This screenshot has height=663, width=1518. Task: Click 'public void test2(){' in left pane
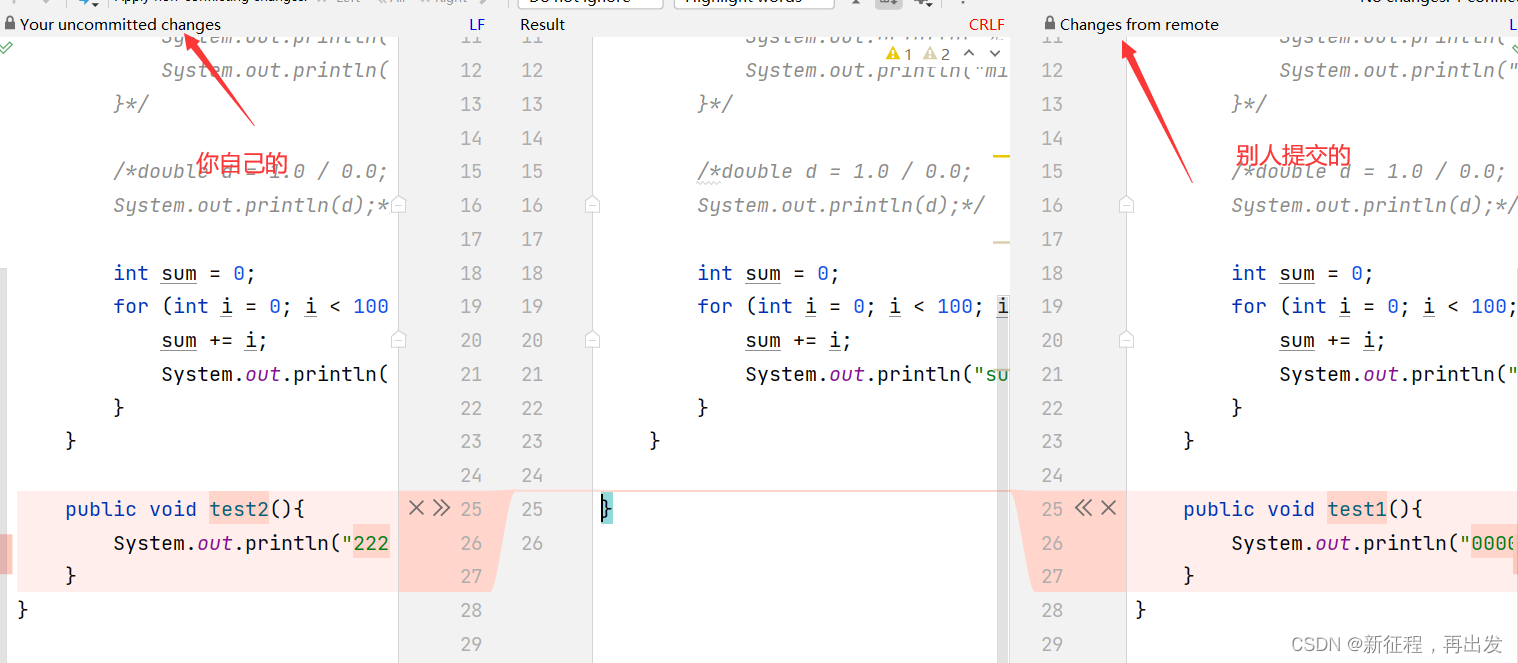pos(185,509)
